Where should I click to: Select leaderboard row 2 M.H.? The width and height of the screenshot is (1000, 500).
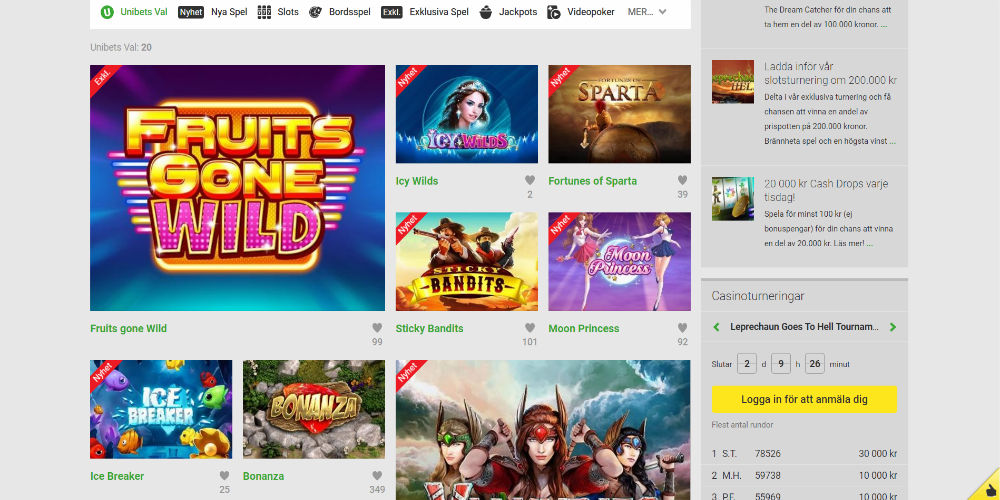point(804,476)
